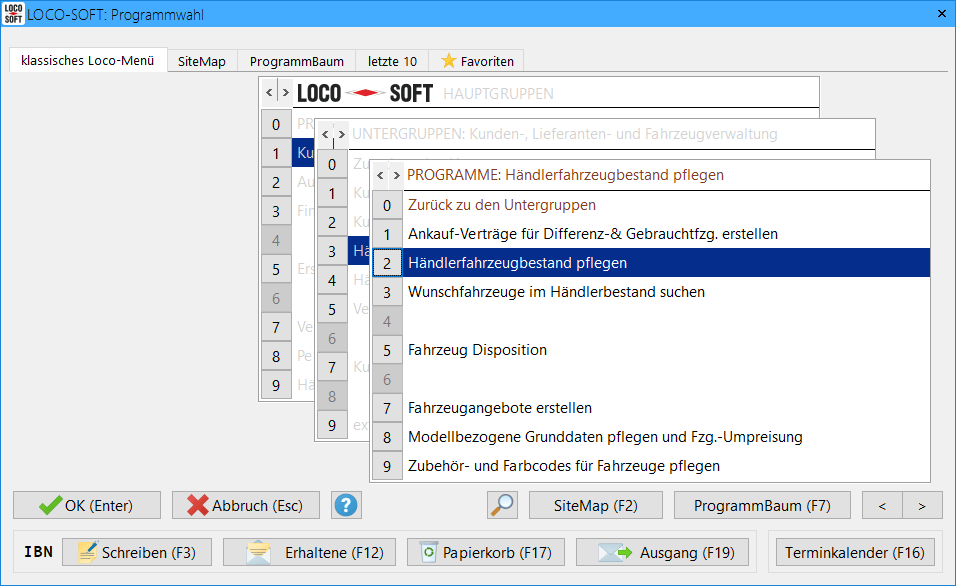Screen dimensions: 956x586
Task: Open Ausgang (F19) outbox
Action: coord(667,552)
